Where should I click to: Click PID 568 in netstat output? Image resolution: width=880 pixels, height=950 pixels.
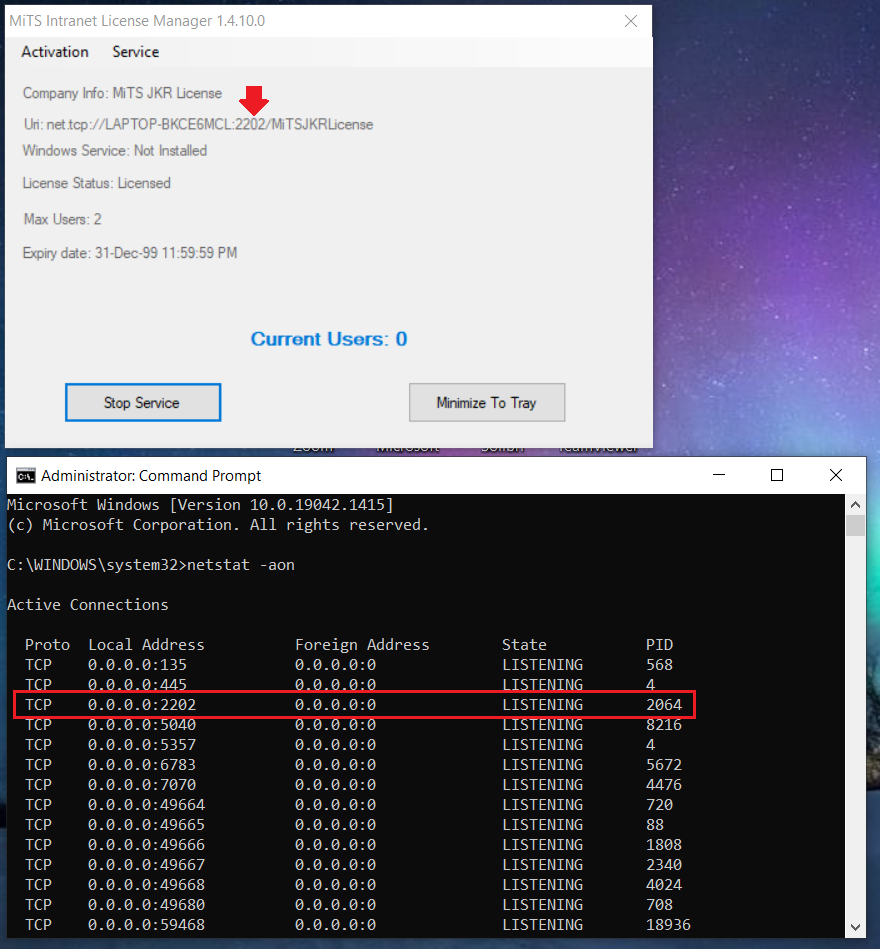[x=659, y=665]
